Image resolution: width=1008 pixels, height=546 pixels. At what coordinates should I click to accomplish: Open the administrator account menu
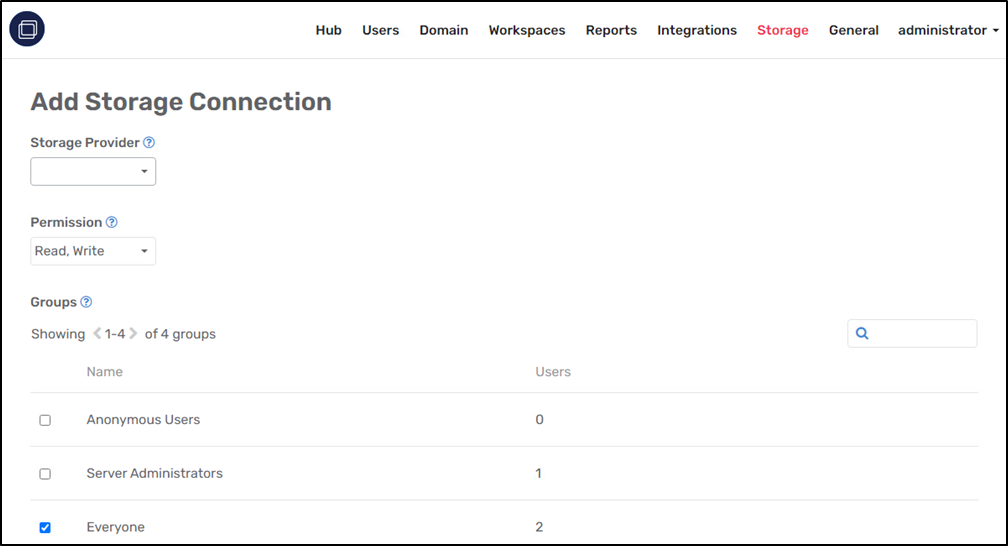pos(947,30)
